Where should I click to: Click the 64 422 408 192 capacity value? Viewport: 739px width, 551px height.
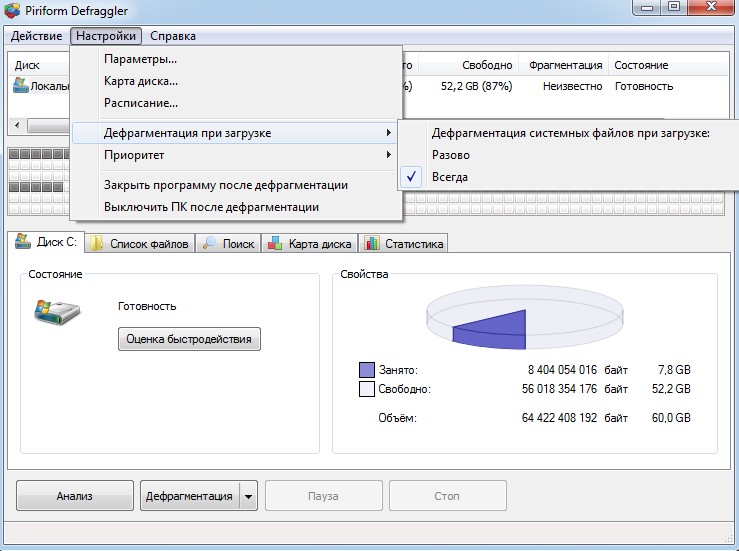[559, 418]
